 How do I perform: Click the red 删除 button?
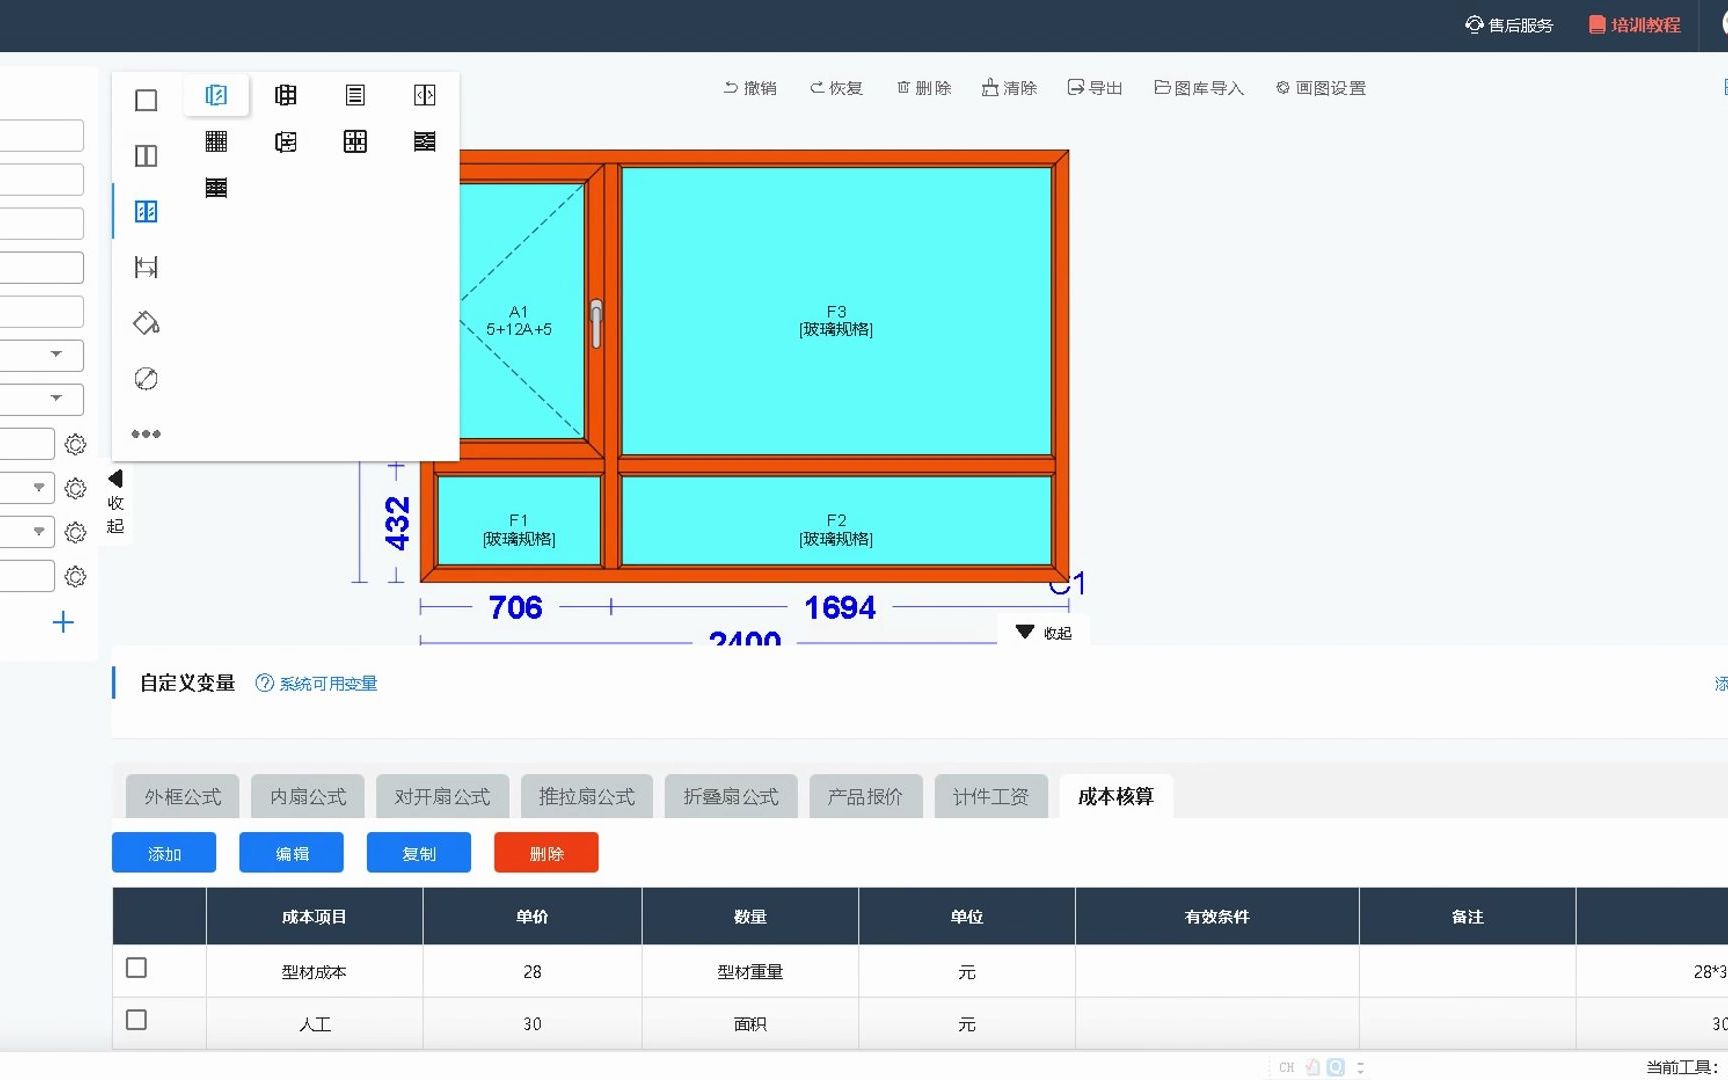[x=546, y=853]
